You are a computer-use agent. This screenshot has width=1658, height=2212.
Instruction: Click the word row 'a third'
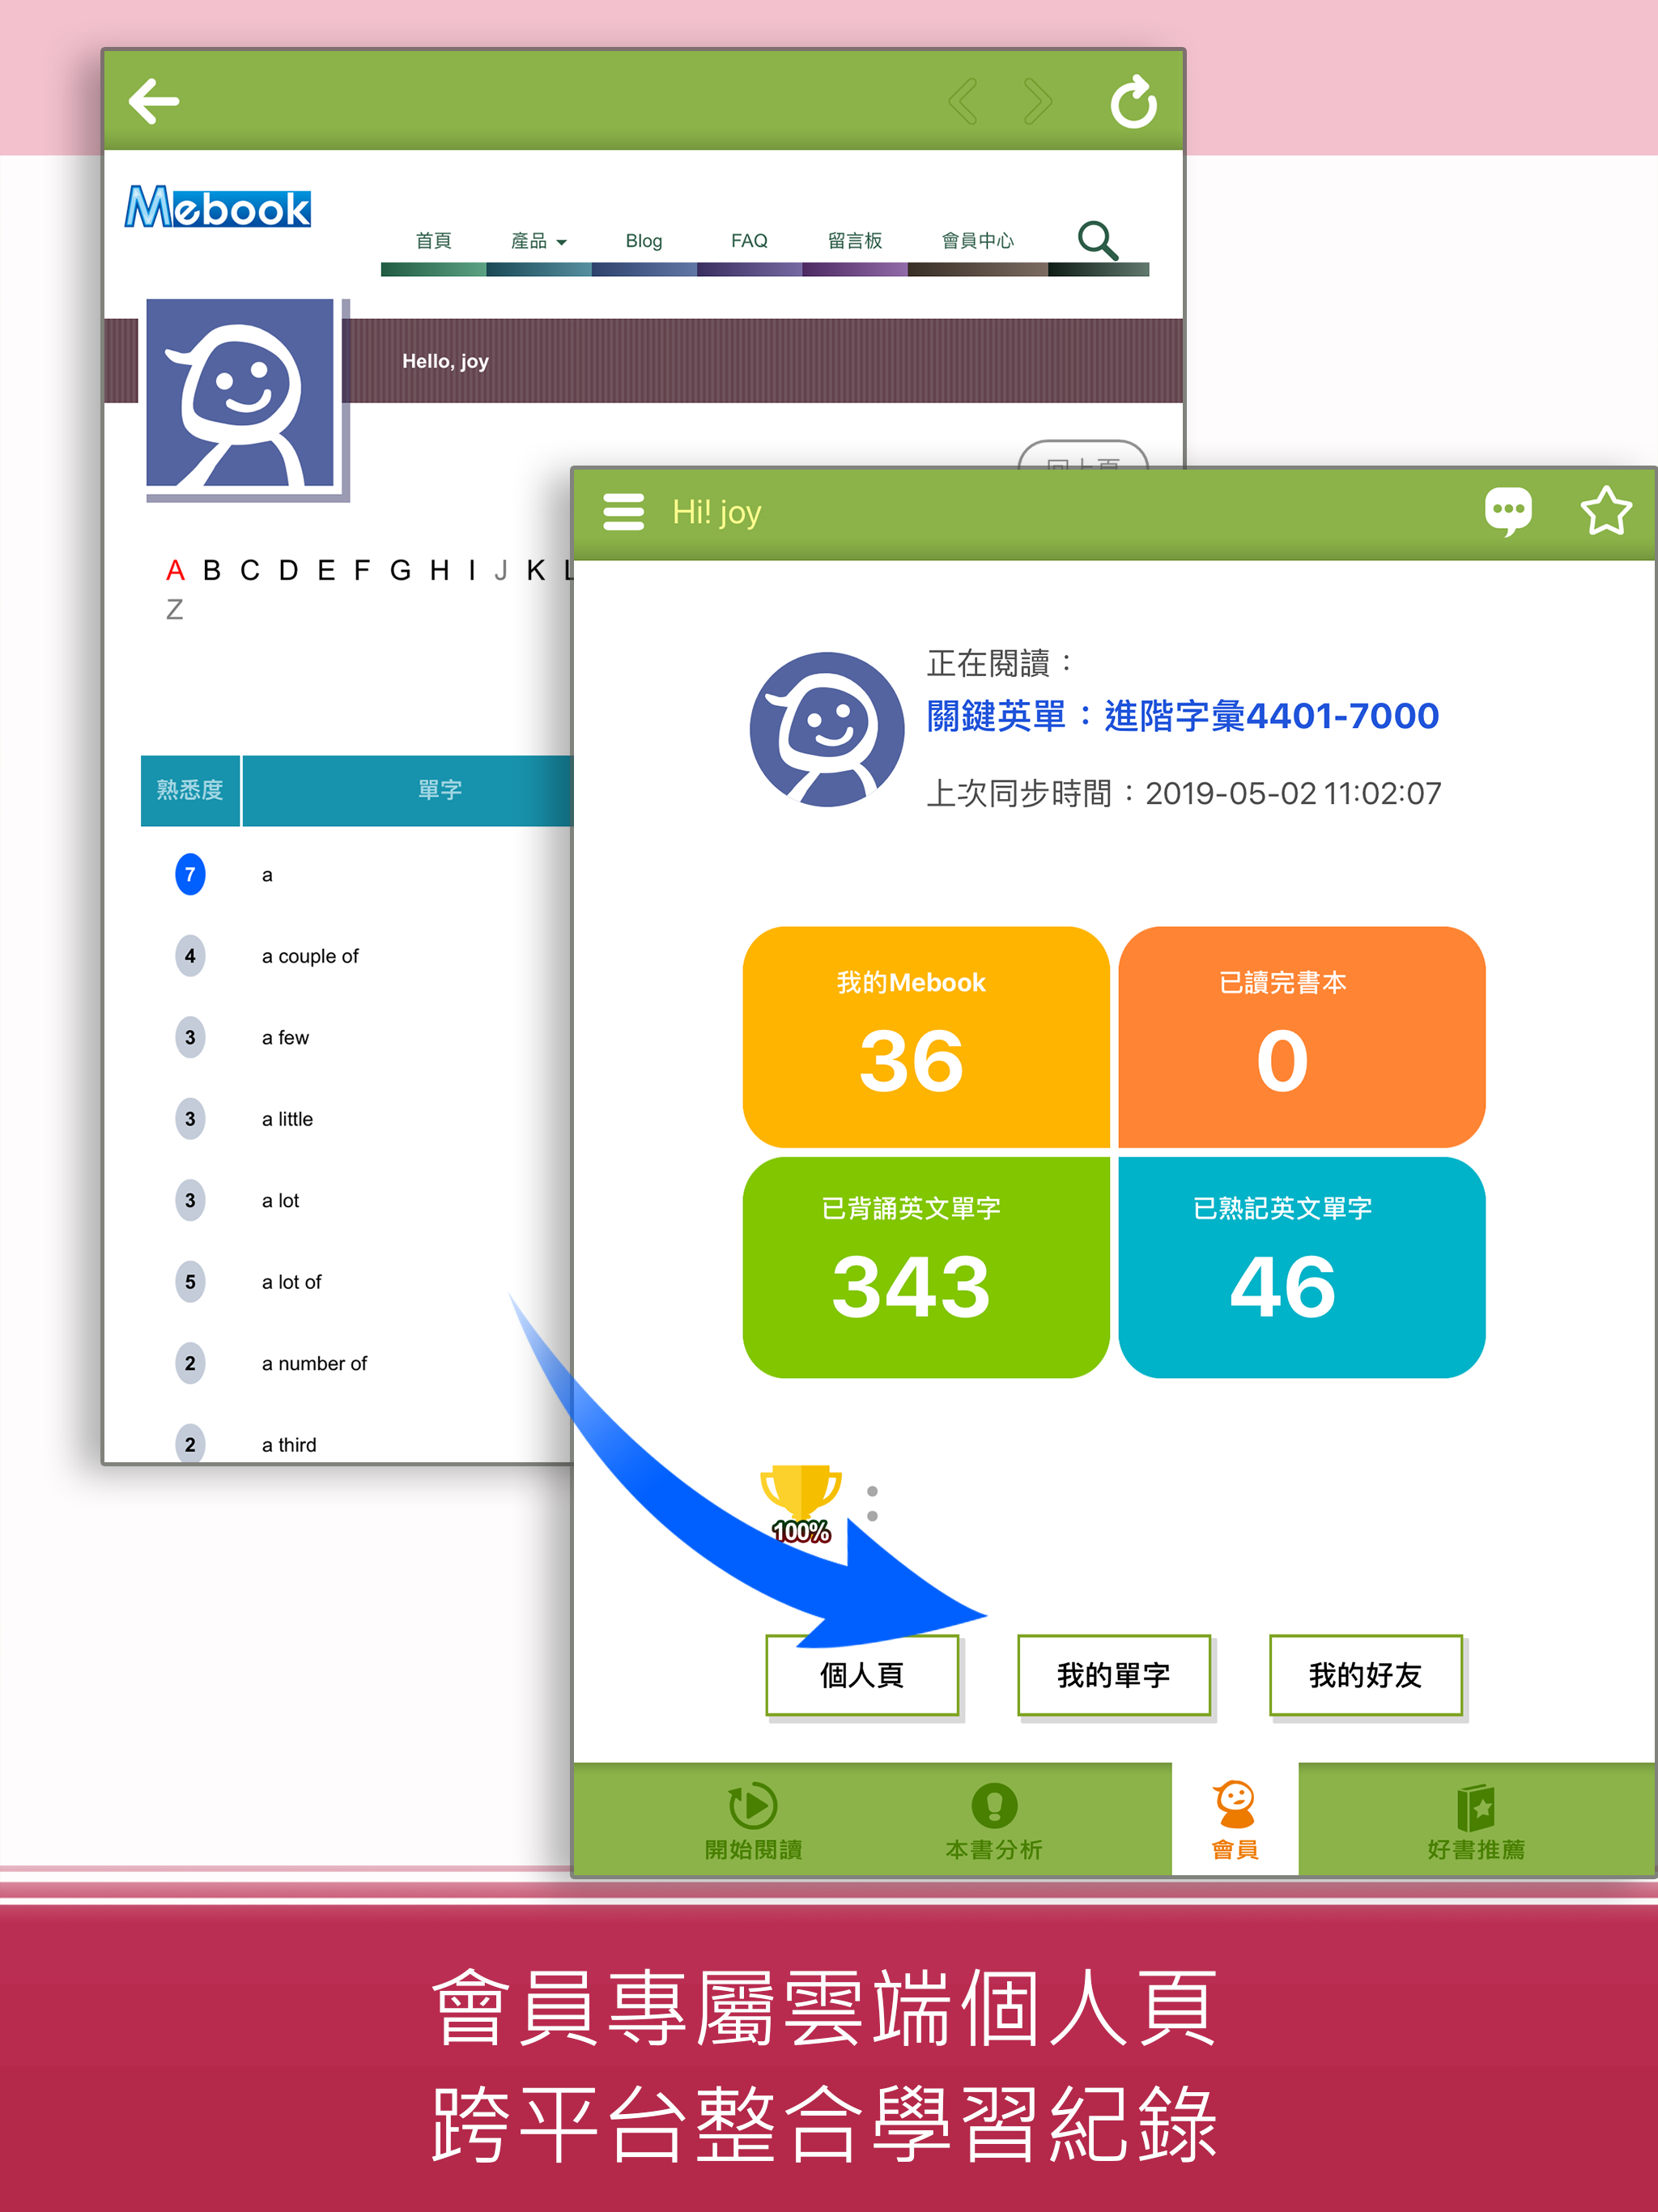pos(289,1445)
